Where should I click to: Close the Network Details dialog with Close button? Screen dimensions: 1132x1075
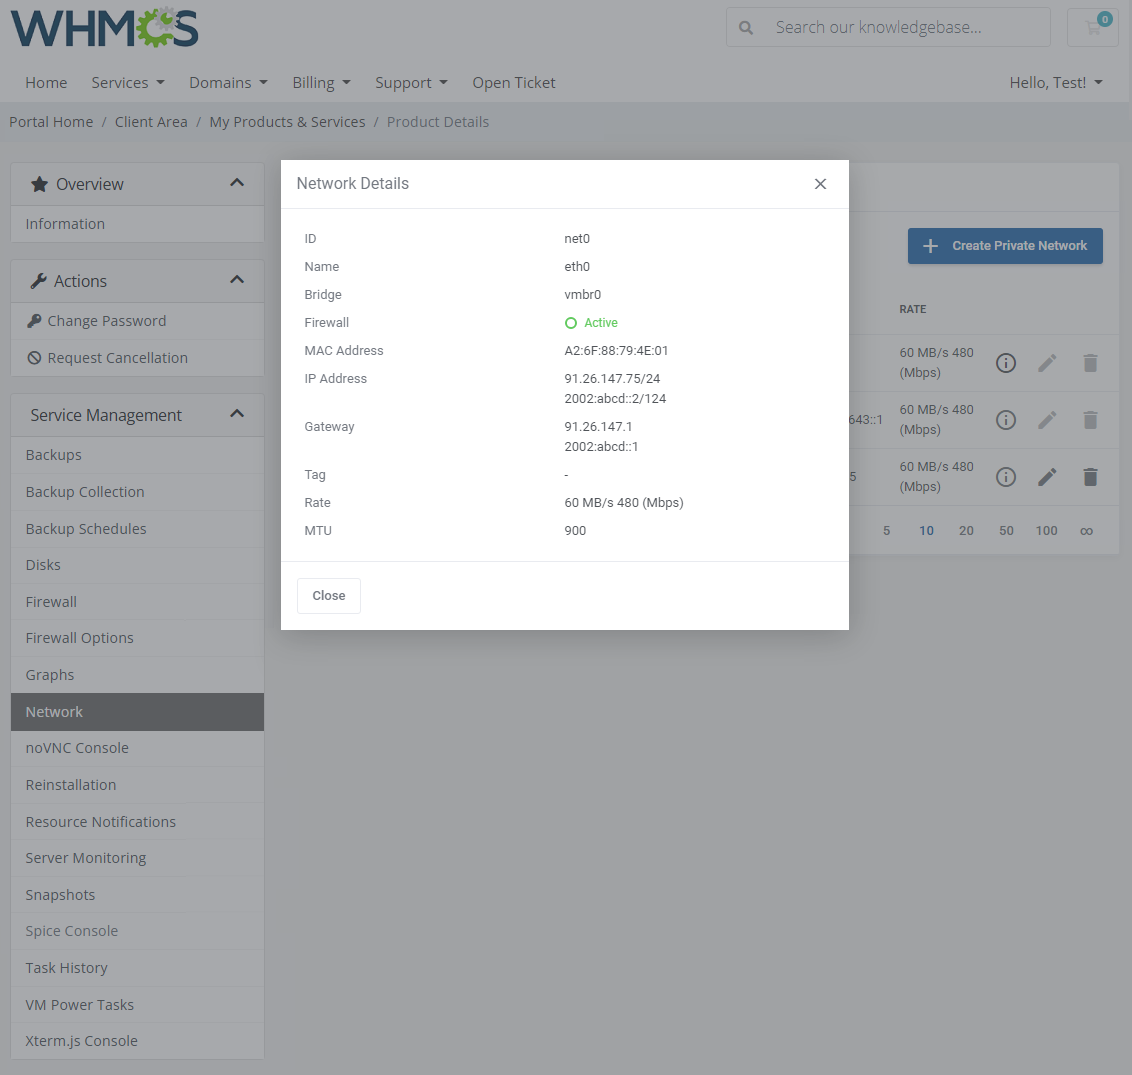pyautogui.click(x=328, y=595)
